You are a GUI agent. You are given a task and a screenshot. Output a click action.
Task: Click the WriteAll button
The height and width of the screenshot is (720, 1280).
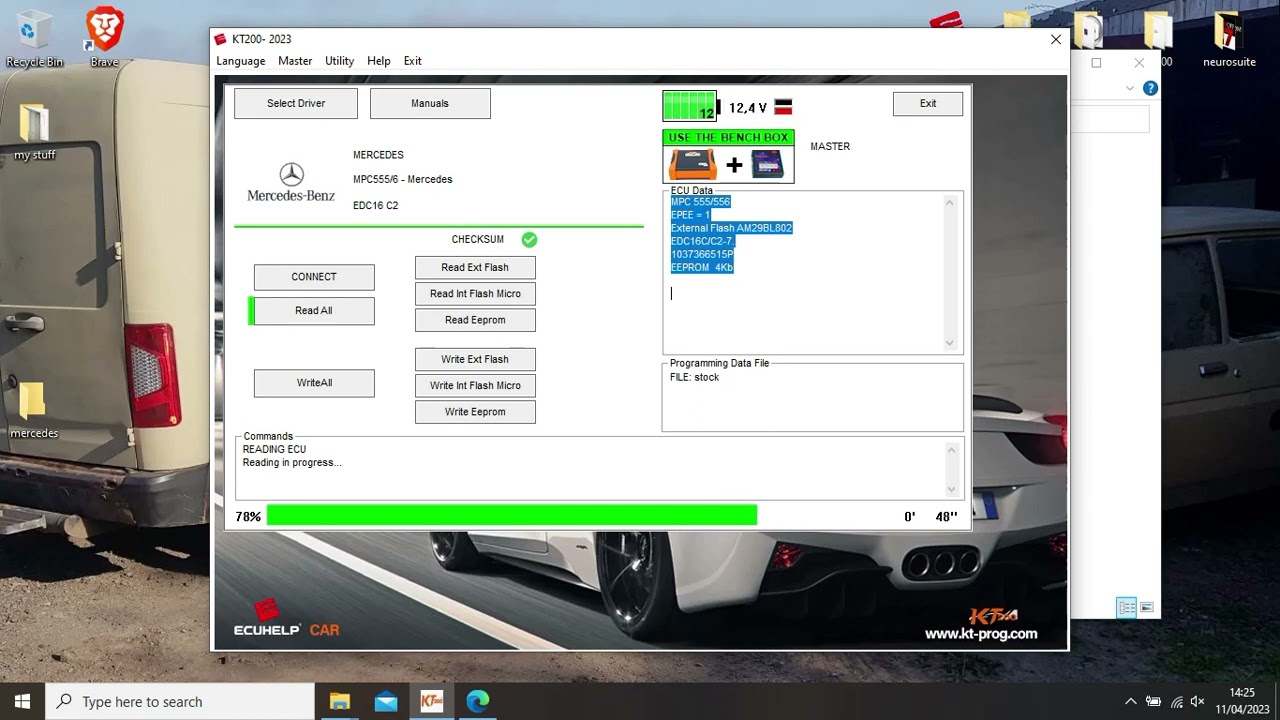click(314, 383)
